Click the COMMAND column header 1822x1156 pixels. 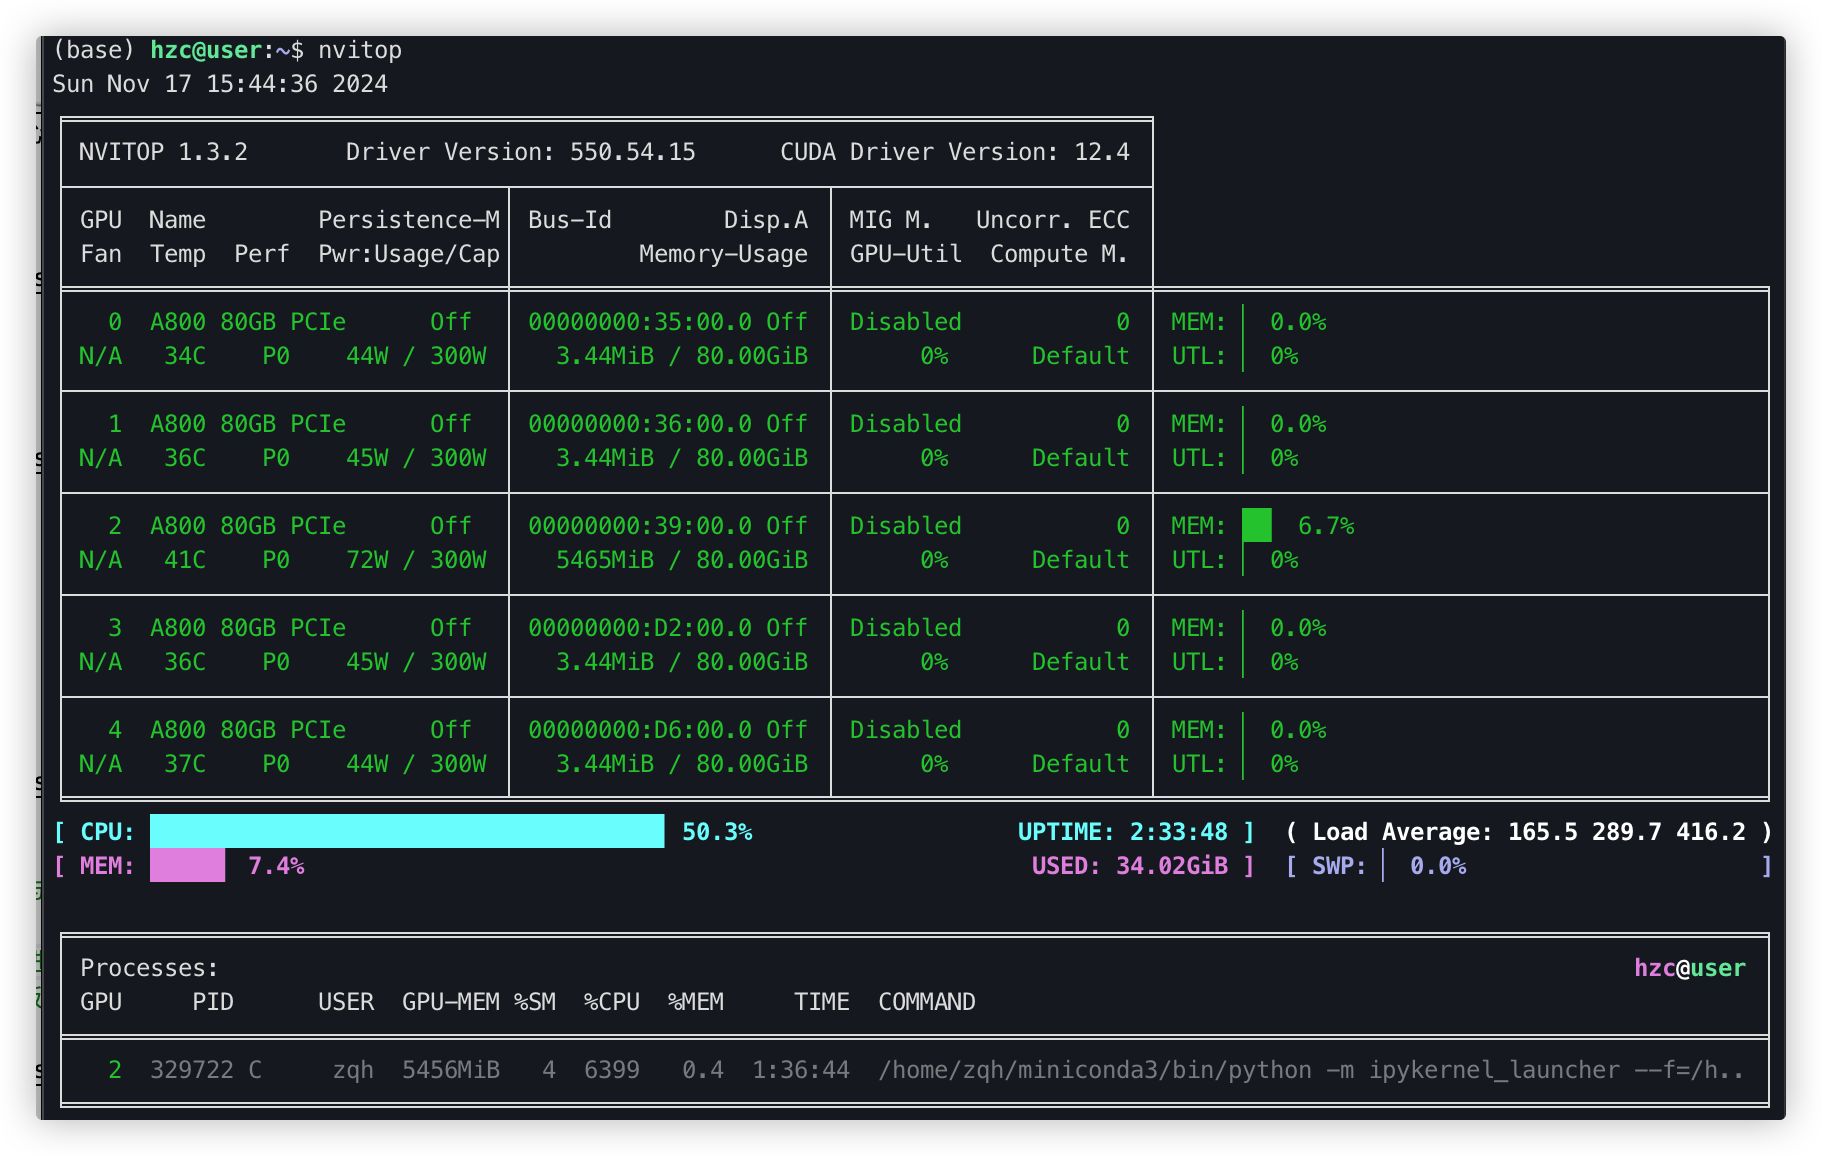927,1002
